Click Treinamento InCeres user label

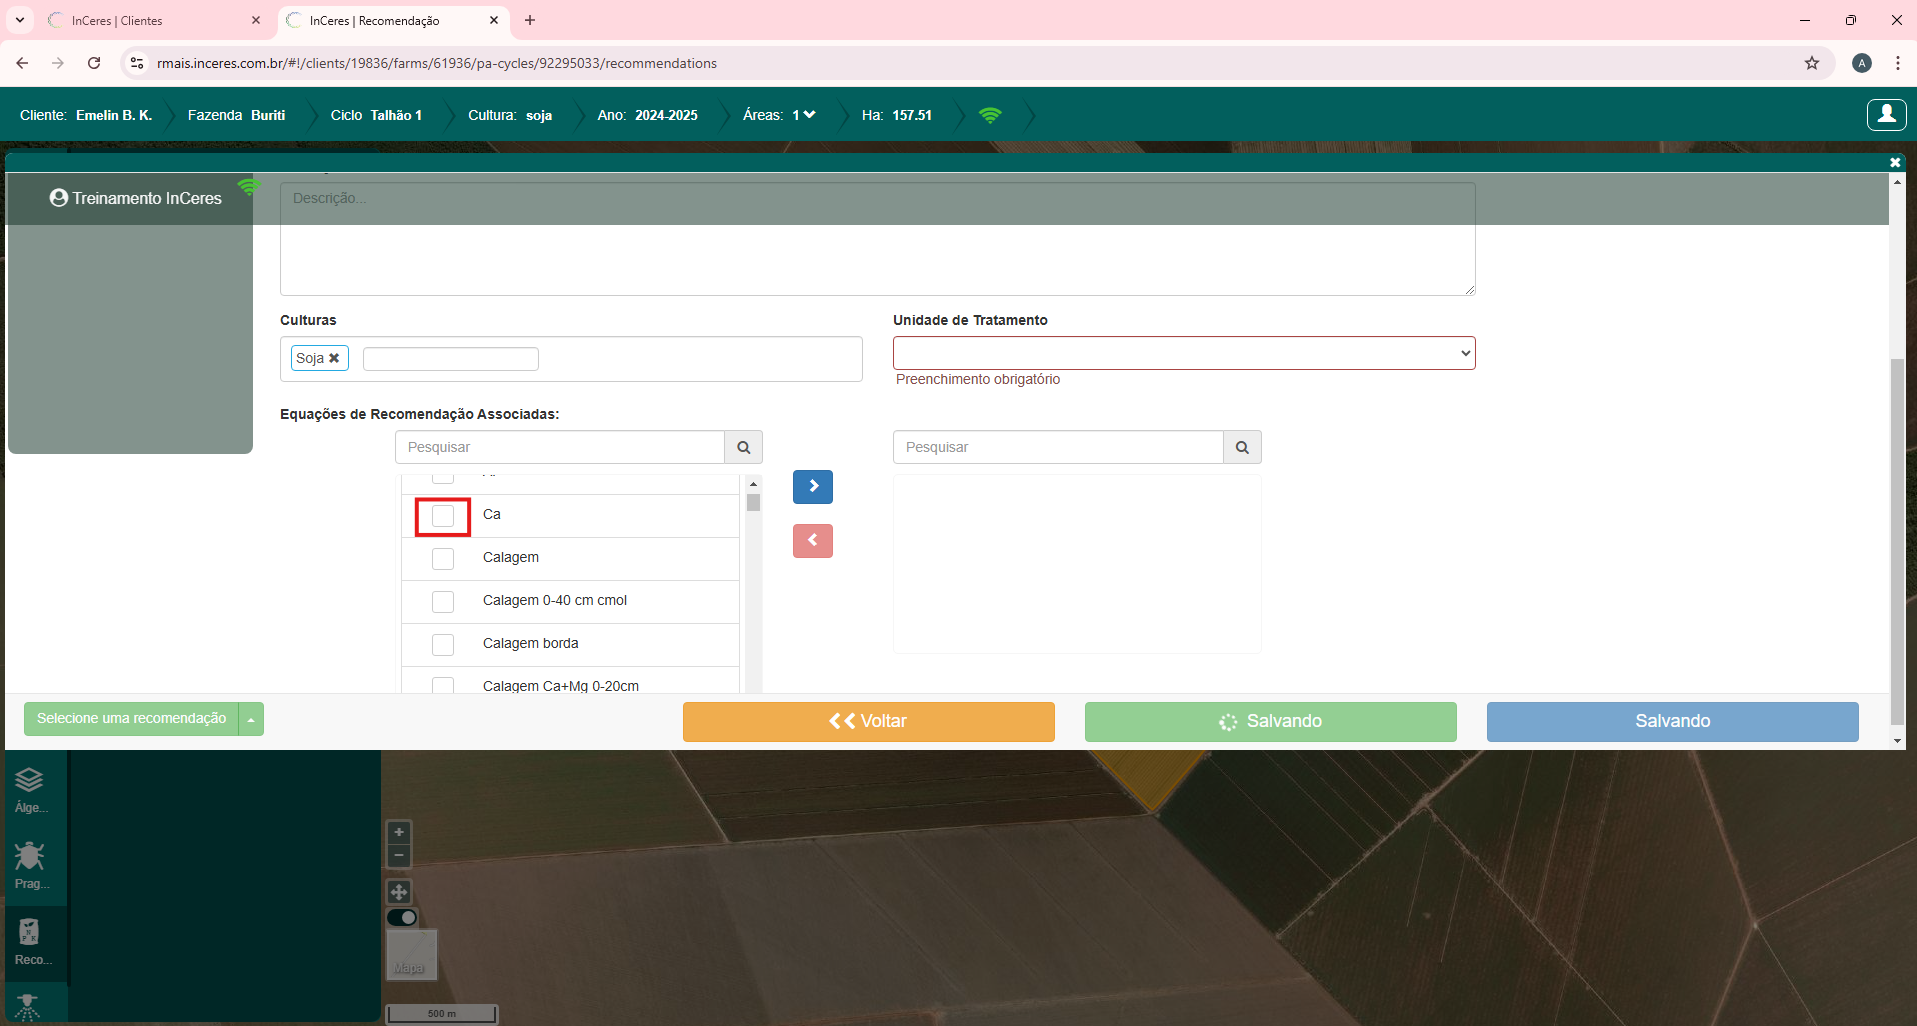[136, 198]
